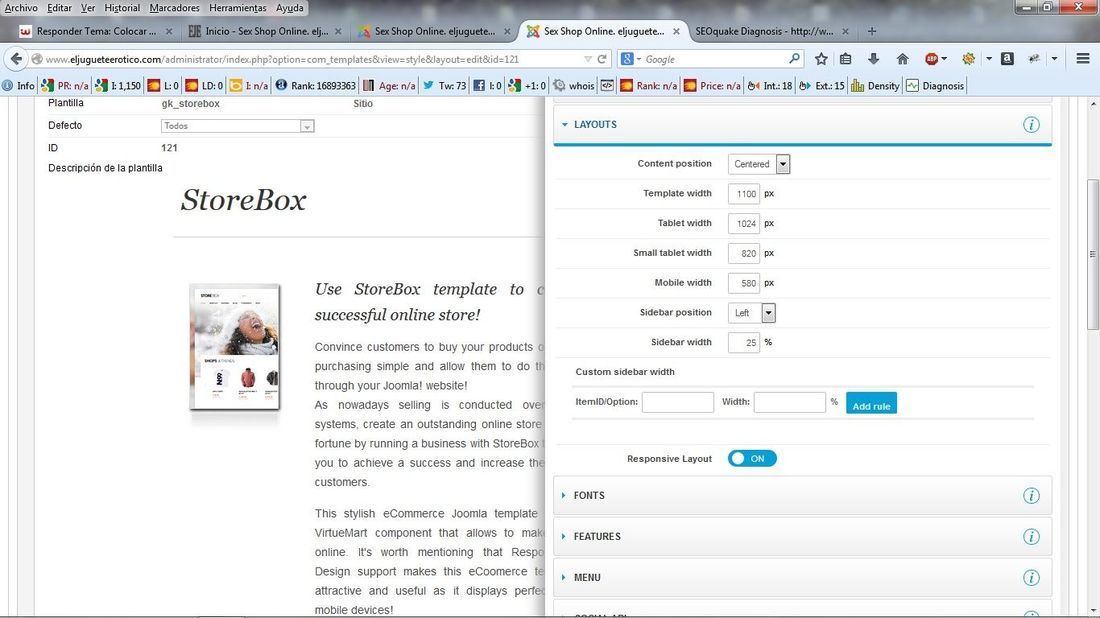Click the Tablet width field

pyautogui.click(x=744, y=224)
